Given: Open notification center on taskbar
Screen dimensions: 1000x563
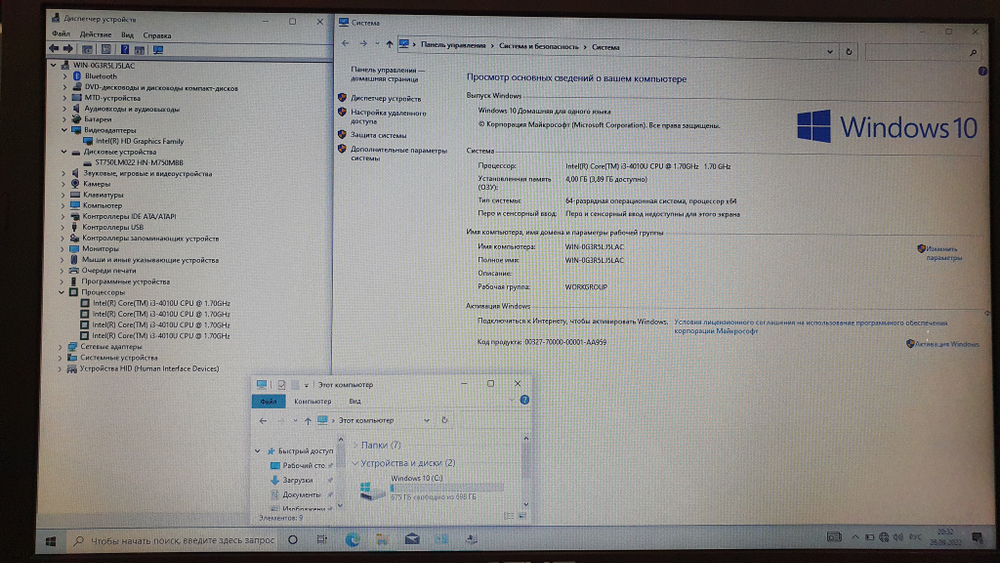Looking at the screenshot, I should [977, 537].
